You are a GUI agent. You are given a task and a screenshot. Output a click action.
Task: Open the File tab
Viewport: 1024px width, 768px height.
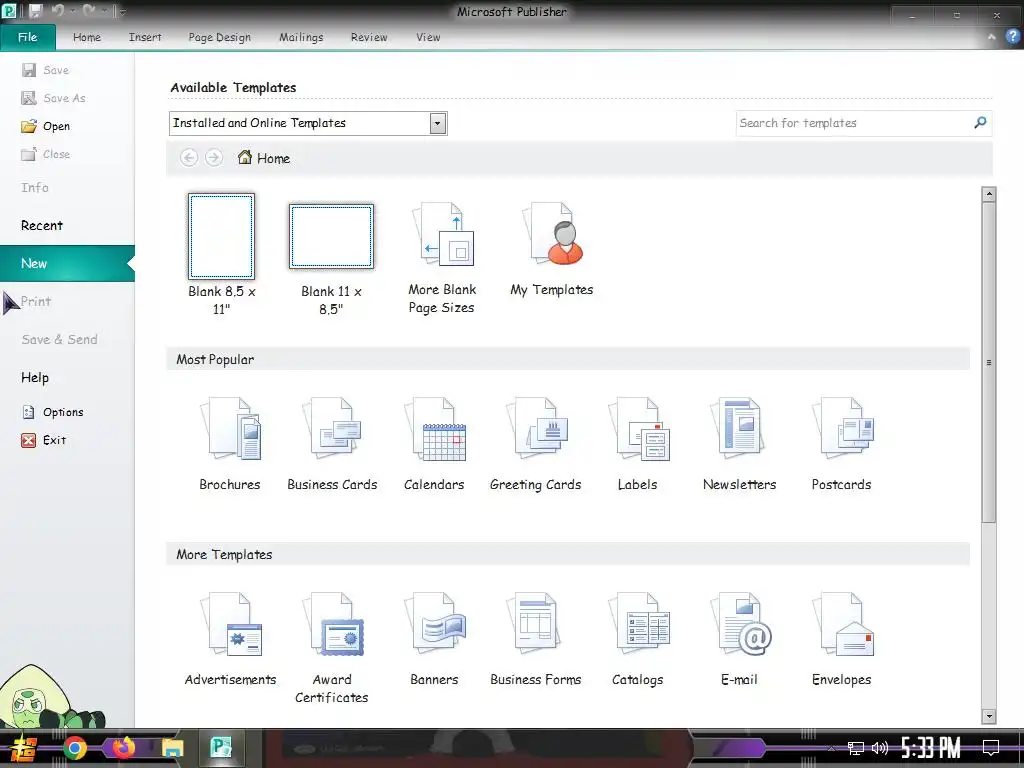pos(27,37)
